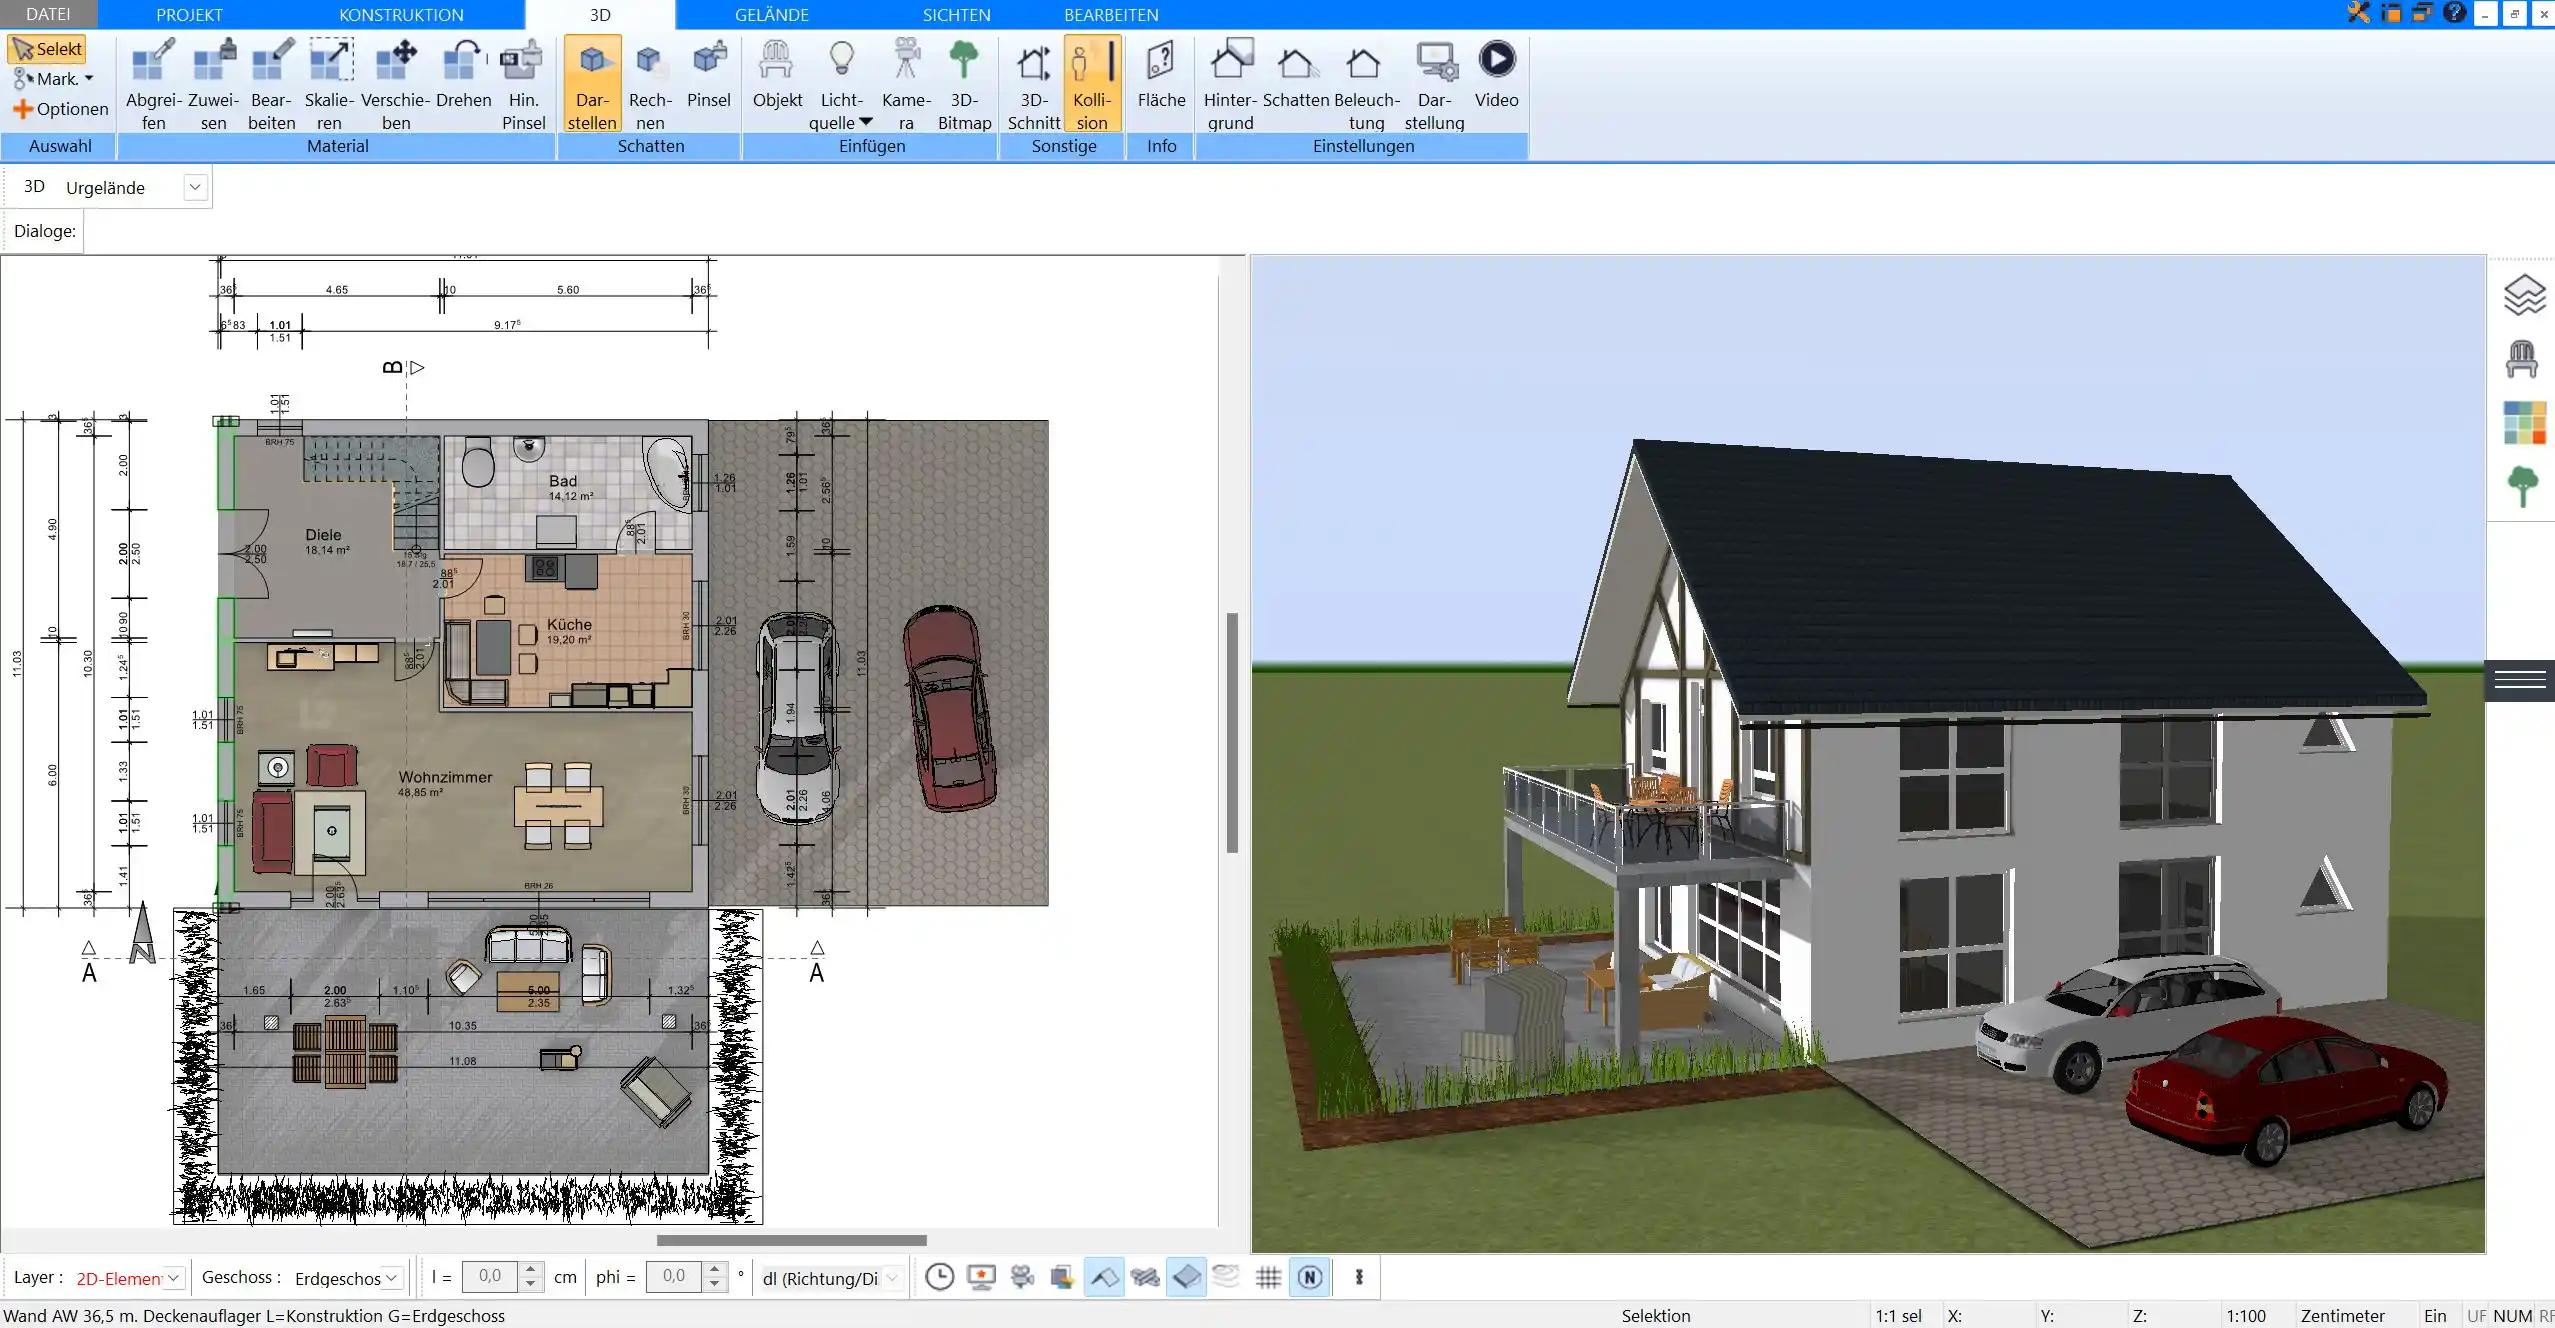Toggle the north arrow N button
2555x1328 pixels.
tap(1310, 1277)
